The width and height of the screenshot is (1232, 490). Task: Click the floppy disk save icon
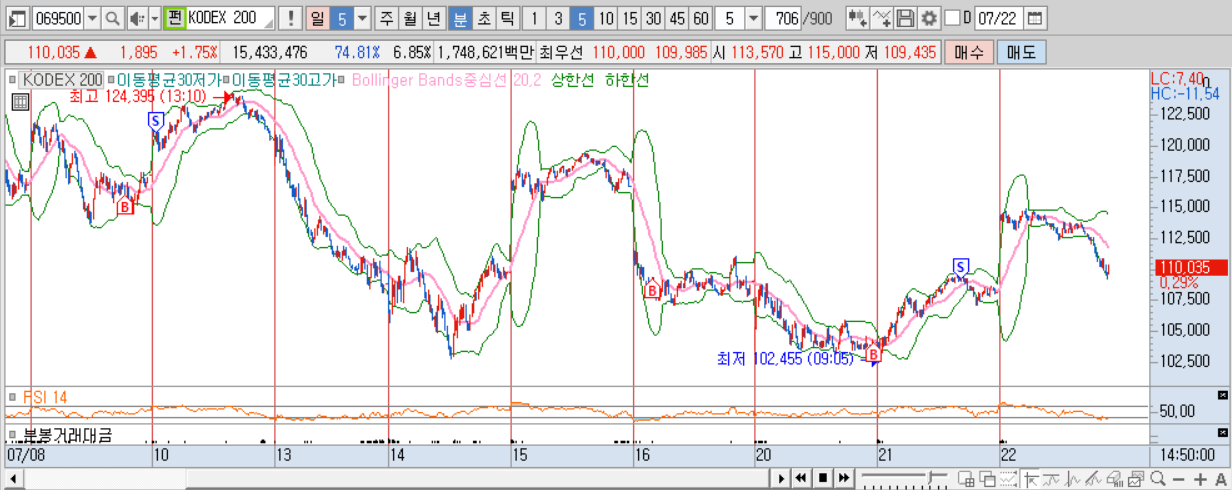tap(905, 18)
